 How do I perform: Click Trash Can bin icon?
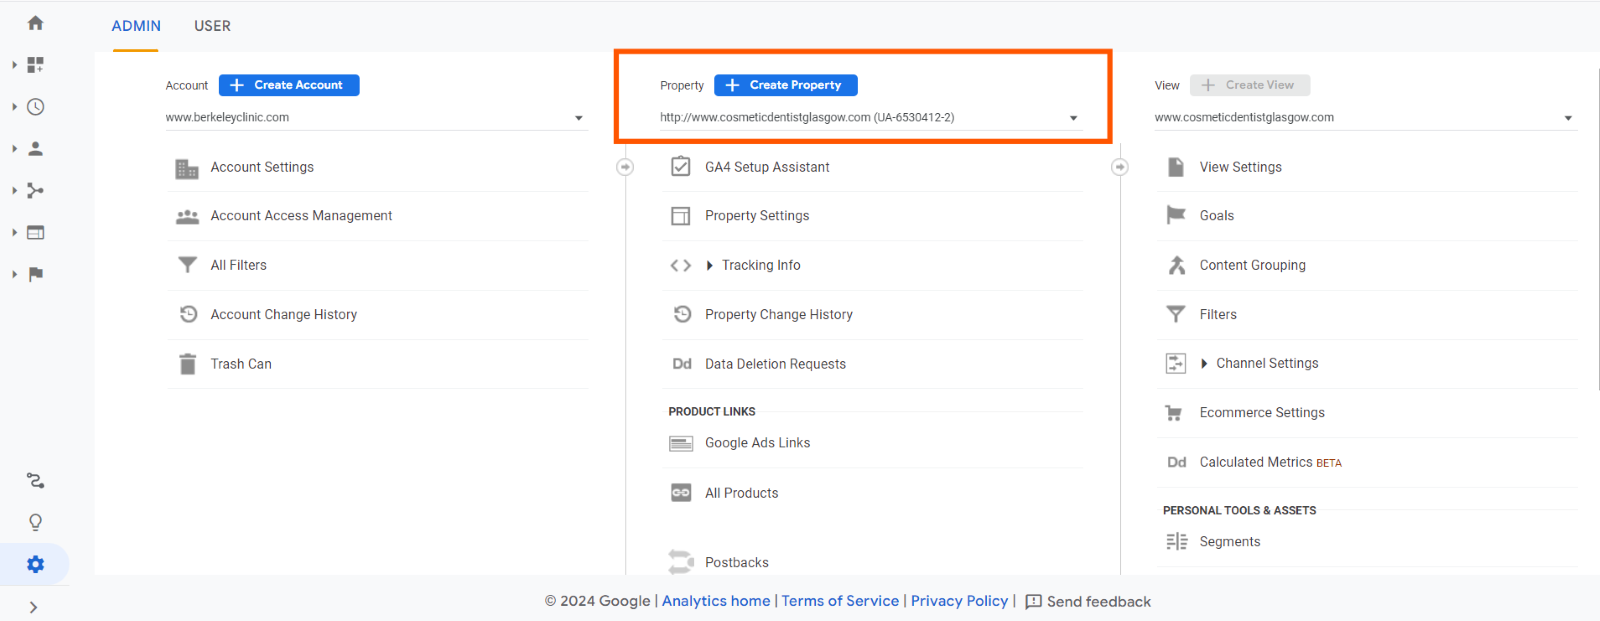pyautogui.click(x=187, y=364)
